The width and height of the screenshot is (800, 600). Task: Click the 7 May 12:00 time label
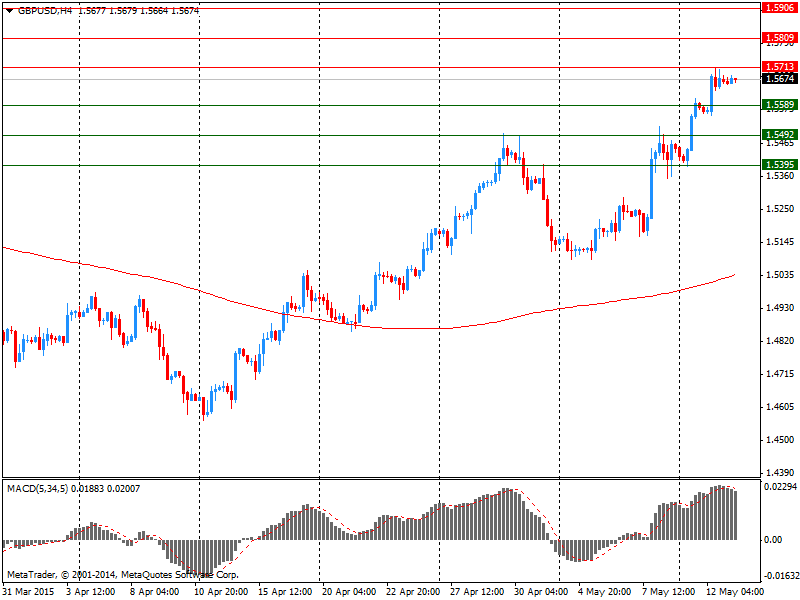669,592
